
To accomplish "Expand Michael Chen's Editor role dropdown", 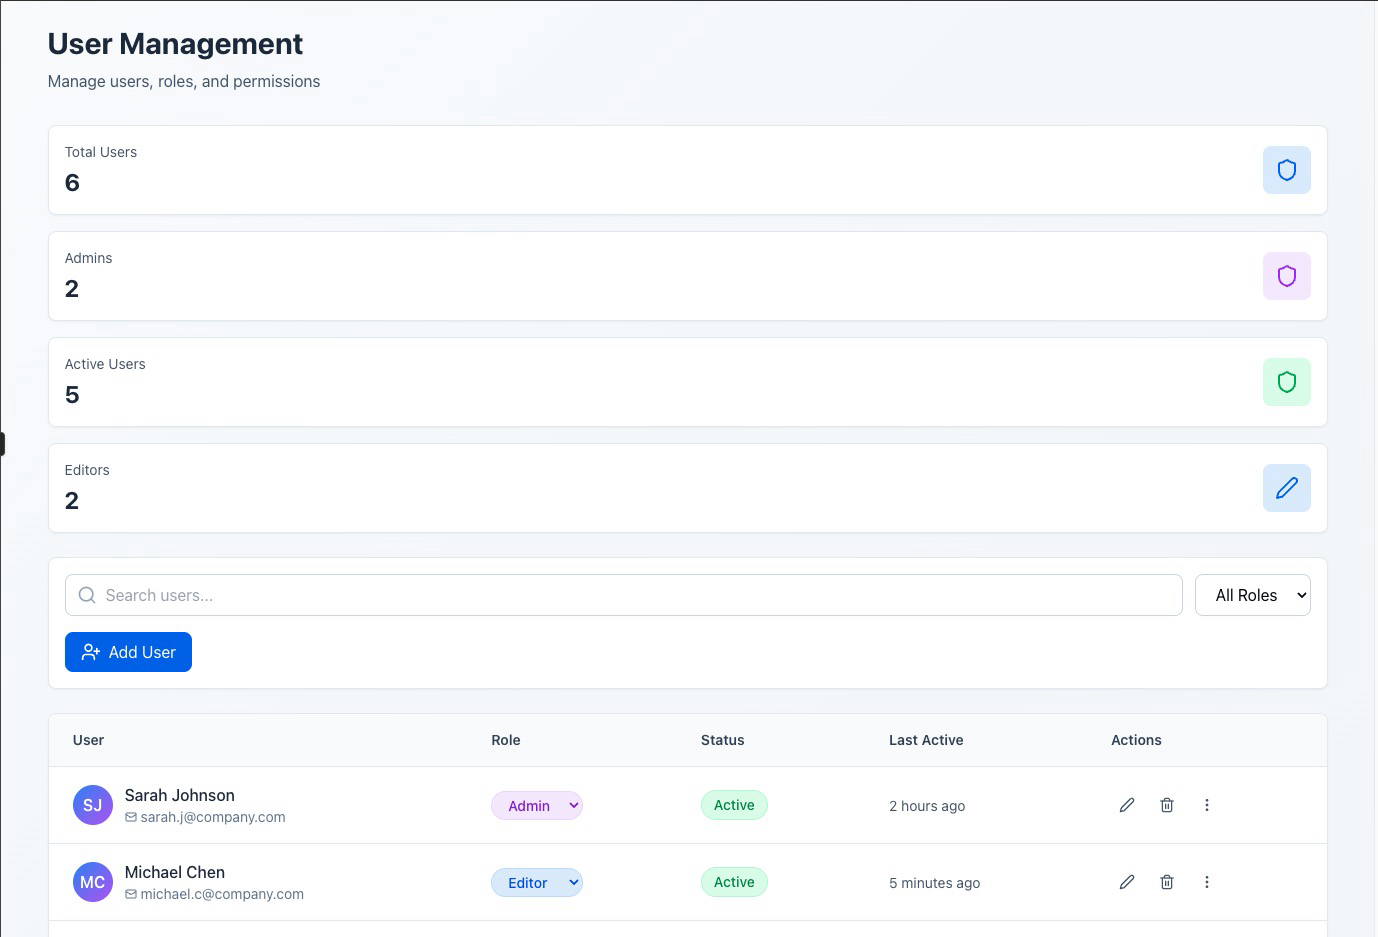I will [537, 883].
